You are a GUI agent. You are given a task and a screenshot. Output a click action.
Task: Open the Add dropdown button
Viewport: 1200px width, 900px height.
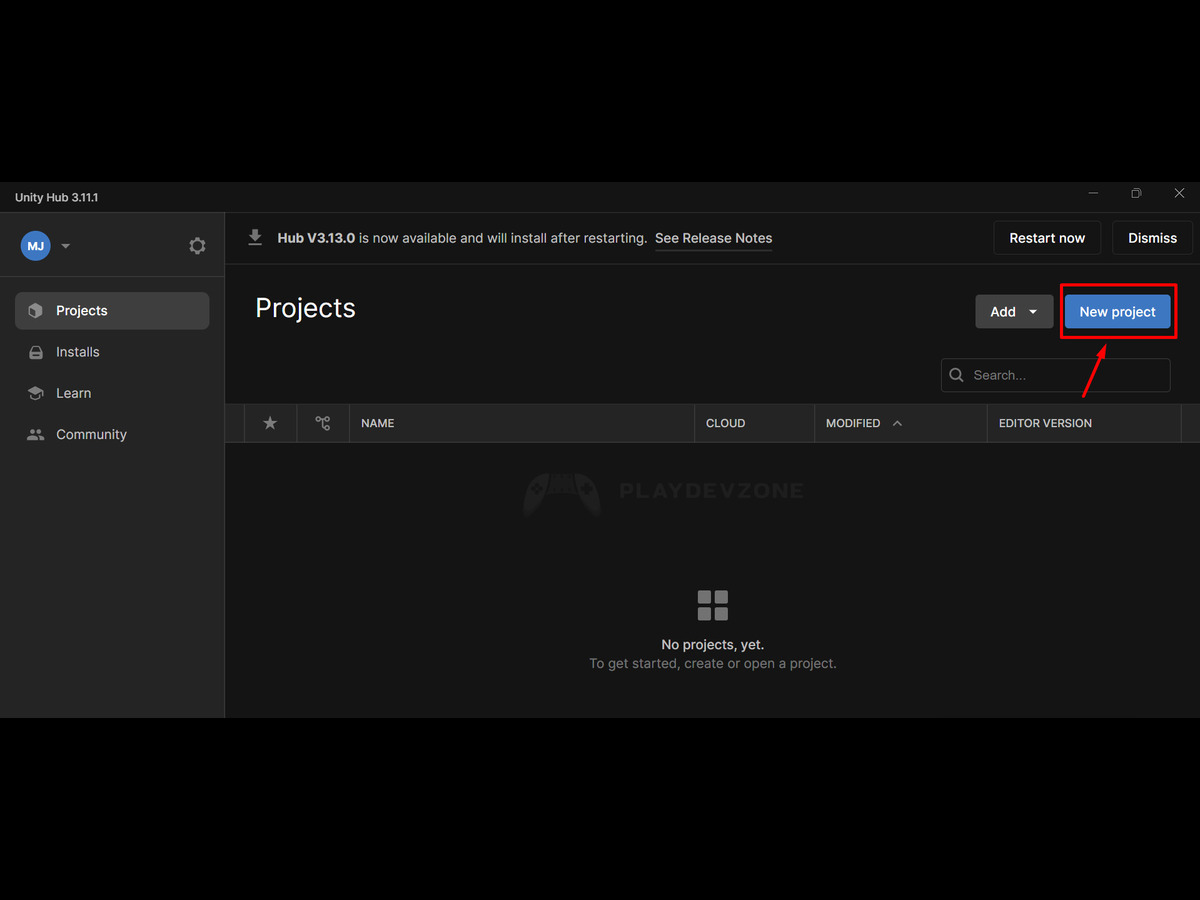pos(1014,312)
